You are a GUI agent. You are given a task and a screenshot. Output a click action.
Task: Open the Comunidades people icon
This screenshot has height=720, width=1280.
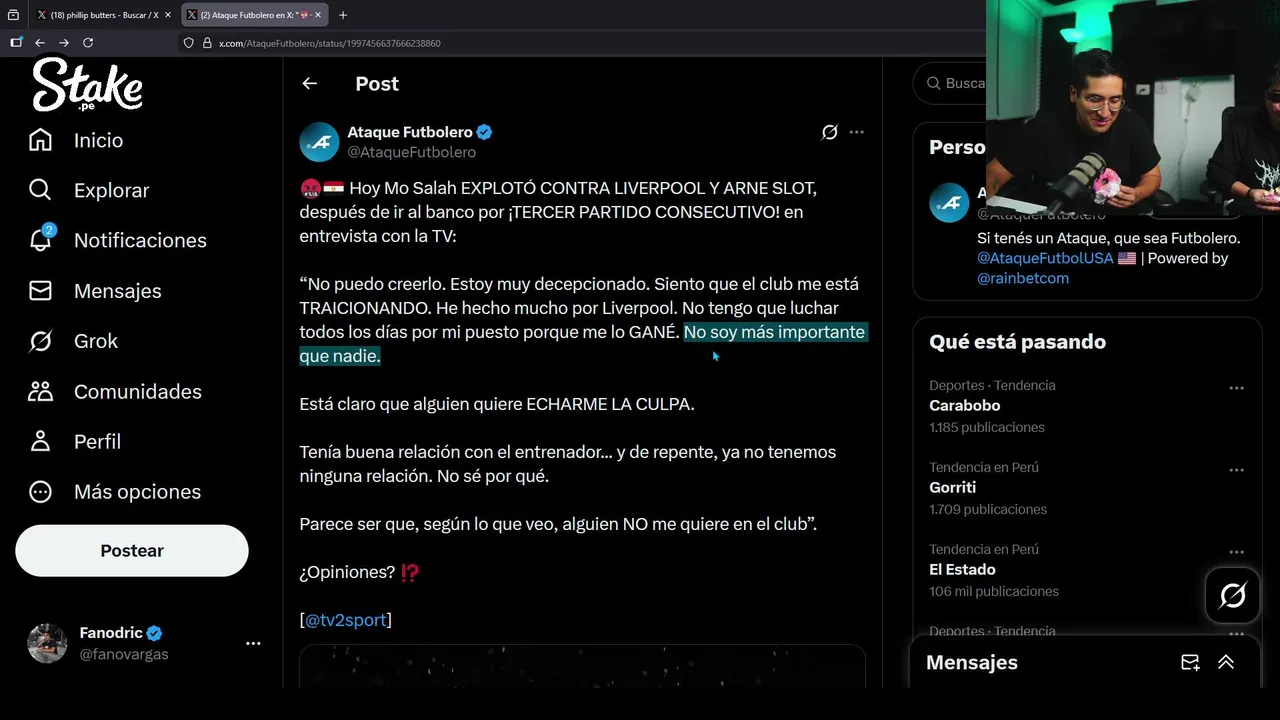[40, 391]
